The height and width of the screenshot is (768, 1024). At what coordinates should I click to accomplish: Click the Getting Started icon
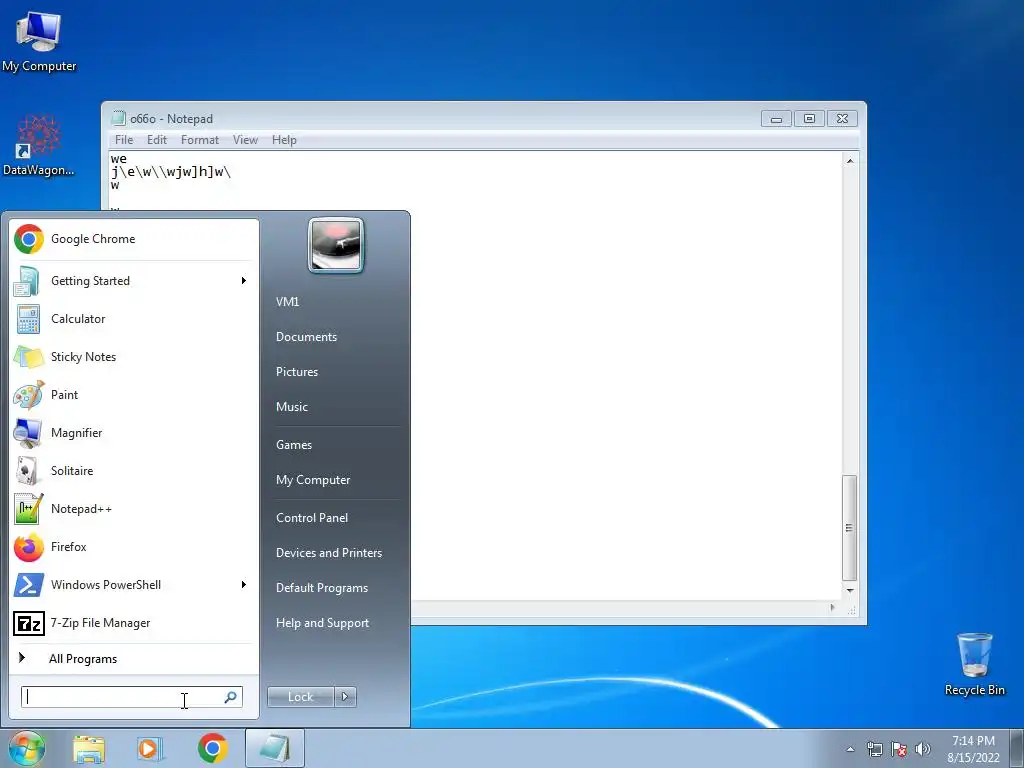click(27, 281)
